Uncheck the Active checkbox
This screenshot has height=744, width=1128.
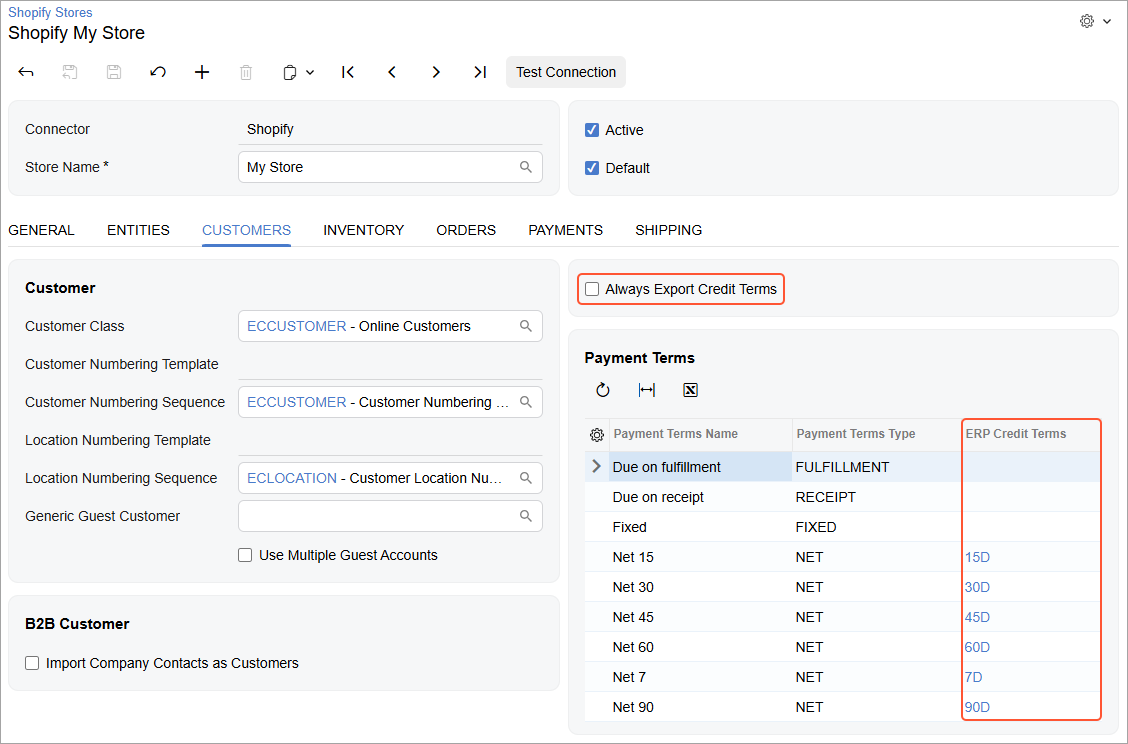(592, 130)
